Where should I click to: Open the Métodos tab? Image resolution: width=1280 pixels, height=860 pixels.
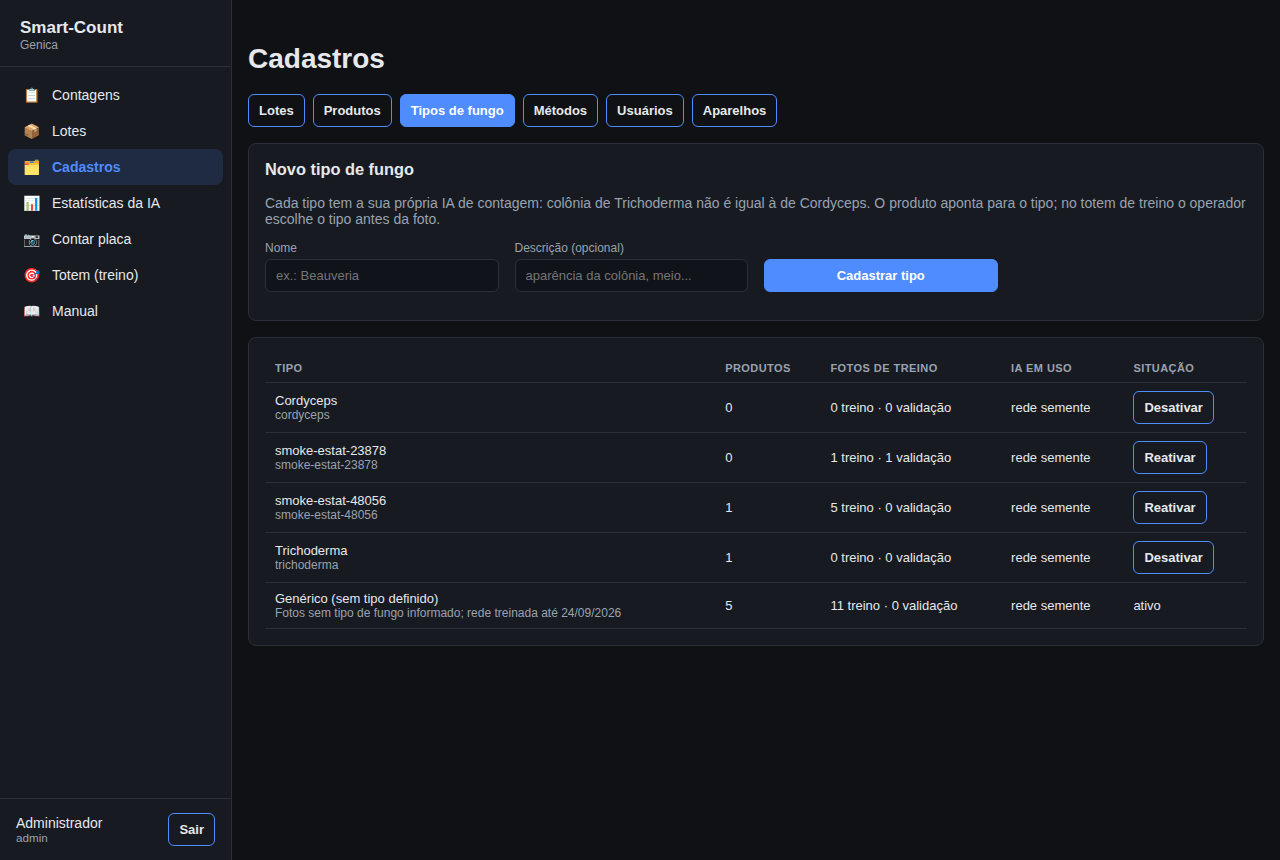(x=560, y=110)
